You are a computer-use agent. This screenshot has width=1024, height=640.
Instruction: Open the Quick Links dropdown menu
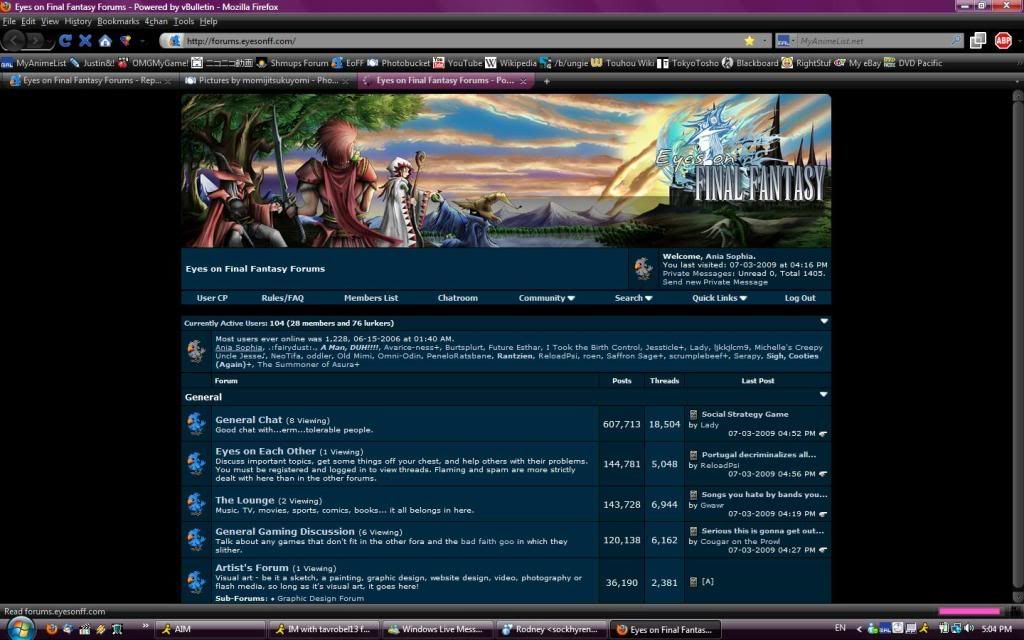[719, 298]
